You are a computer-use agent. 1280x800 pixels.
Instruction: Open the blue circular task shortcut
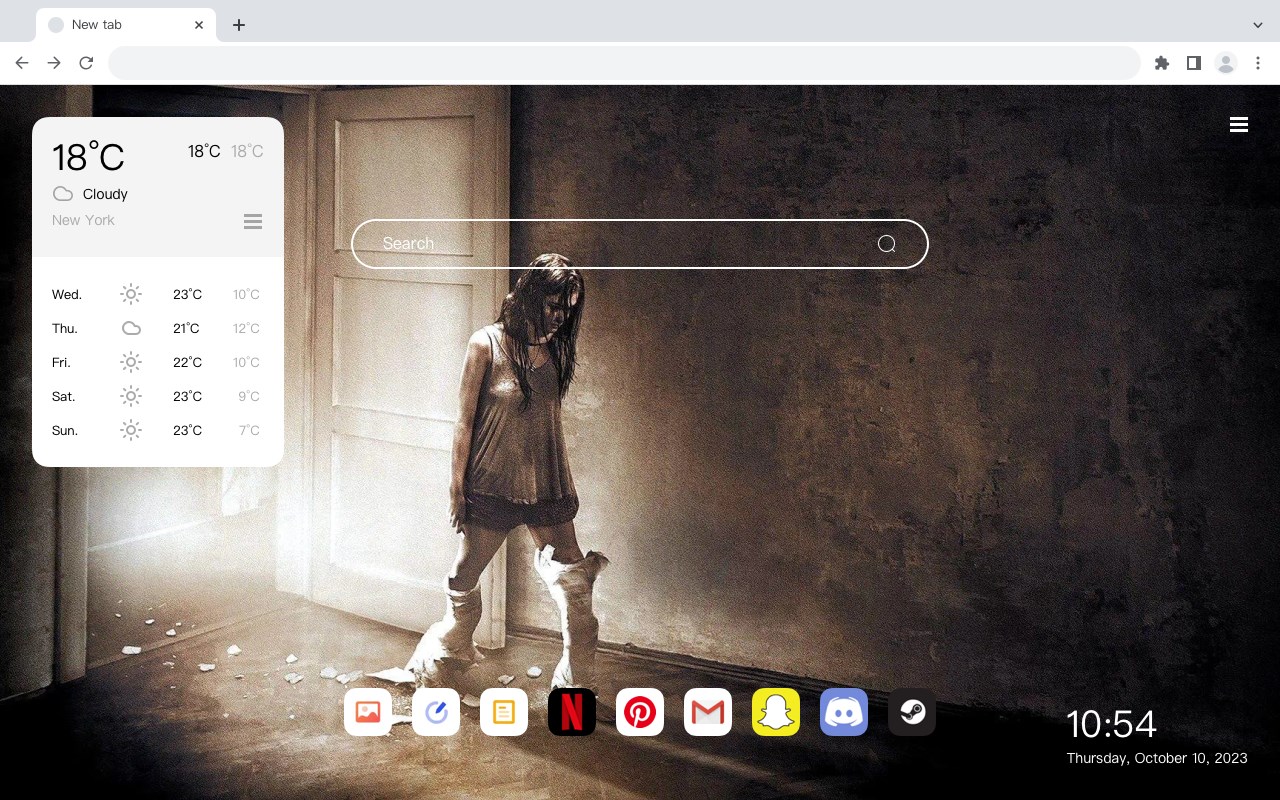(436, 712)
